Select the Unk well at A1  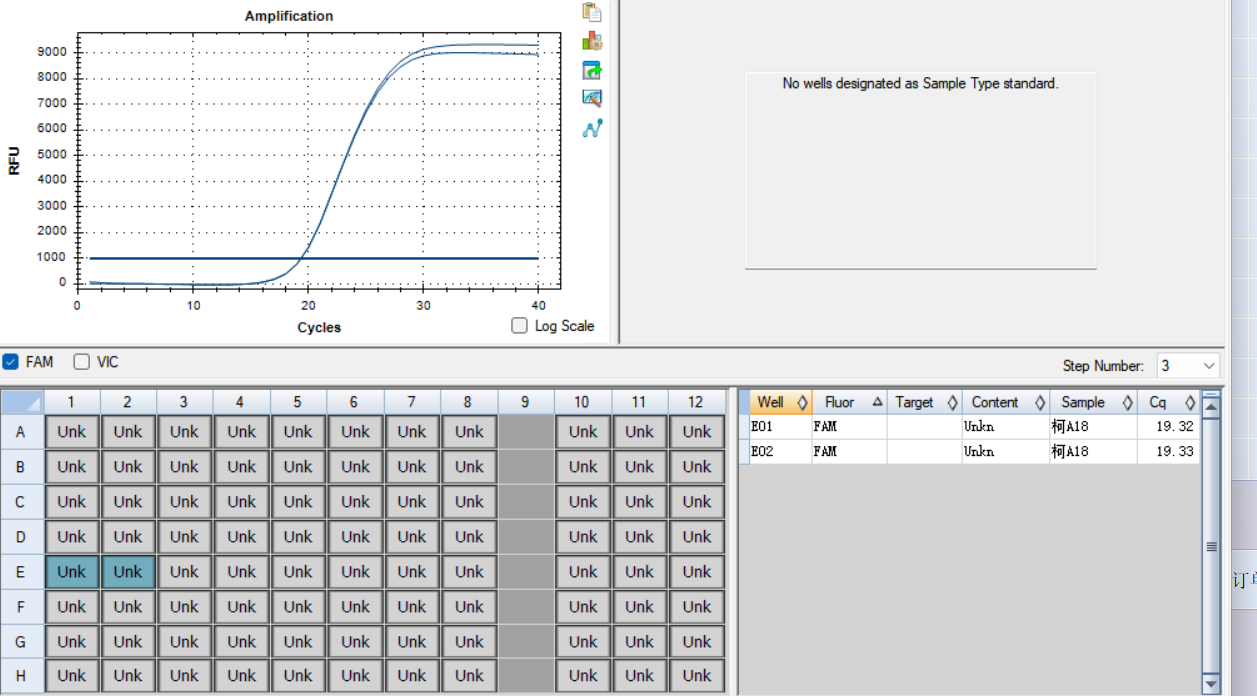click(x=72, y=432)
